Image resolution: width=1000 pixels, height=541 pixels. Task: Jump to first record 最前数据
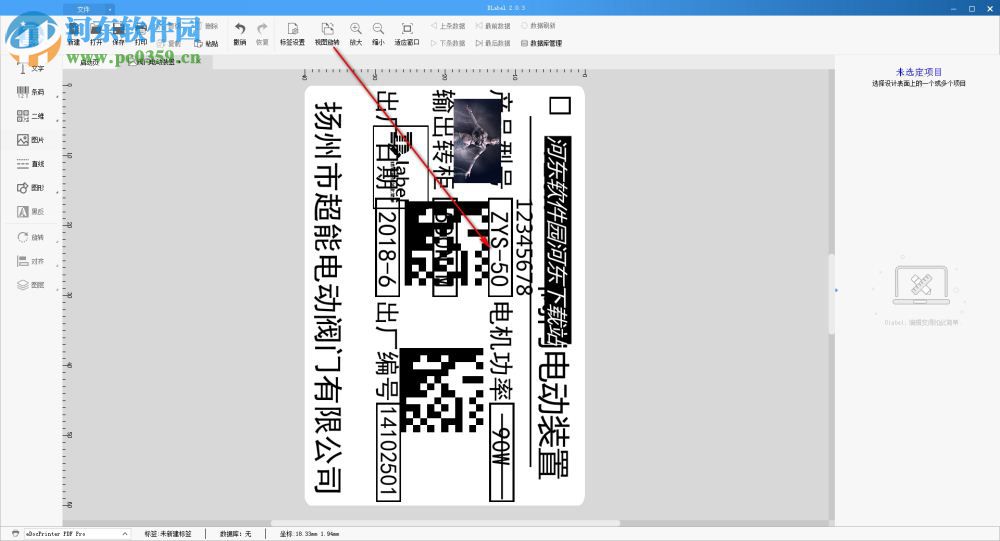point(493,26)
